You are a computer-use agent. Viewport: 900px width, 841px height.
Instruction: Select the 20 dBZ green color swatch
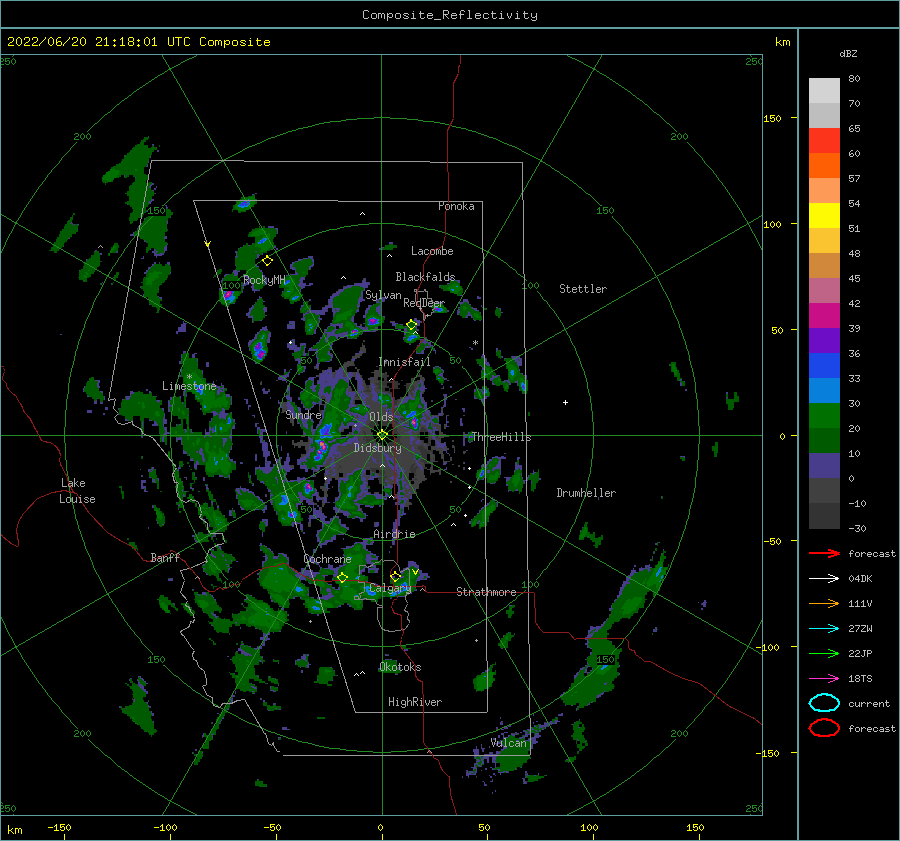tap(824, 416)
